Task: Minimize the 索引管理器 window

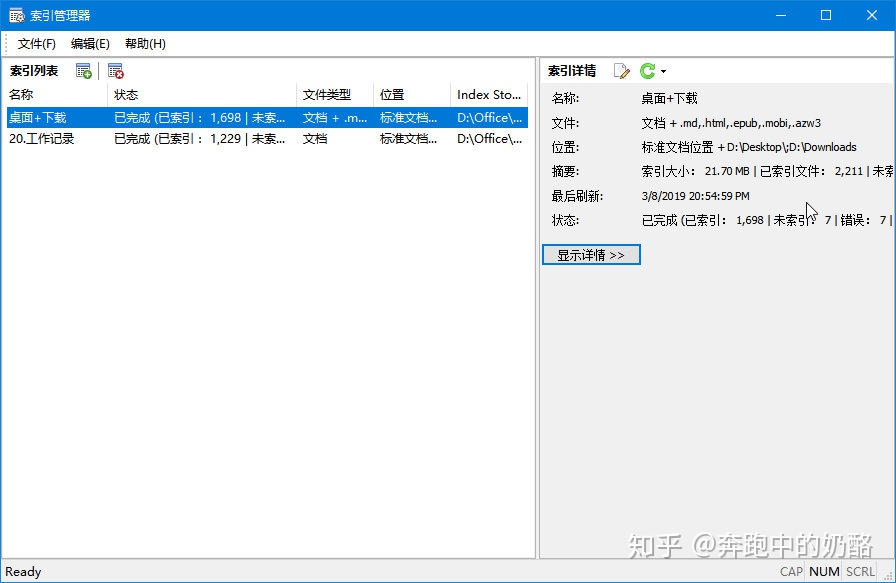Action: [781, 15]
